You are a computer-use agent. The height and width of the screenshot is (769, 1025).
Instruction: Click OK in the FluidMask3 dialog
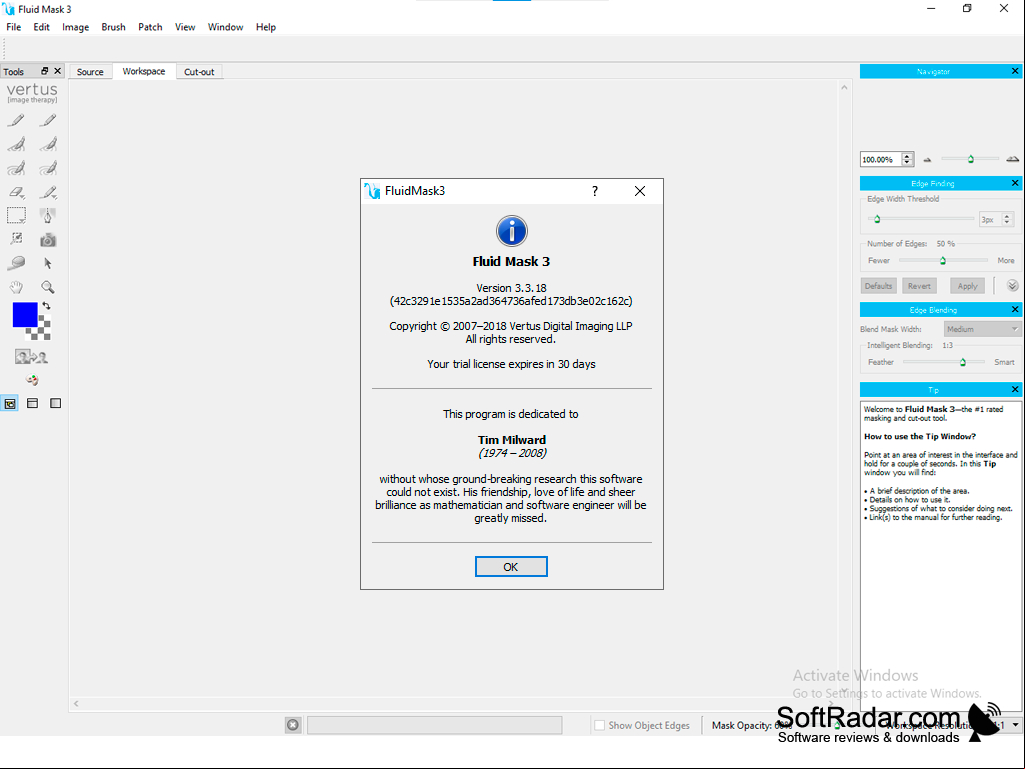[x=511, y=567]
